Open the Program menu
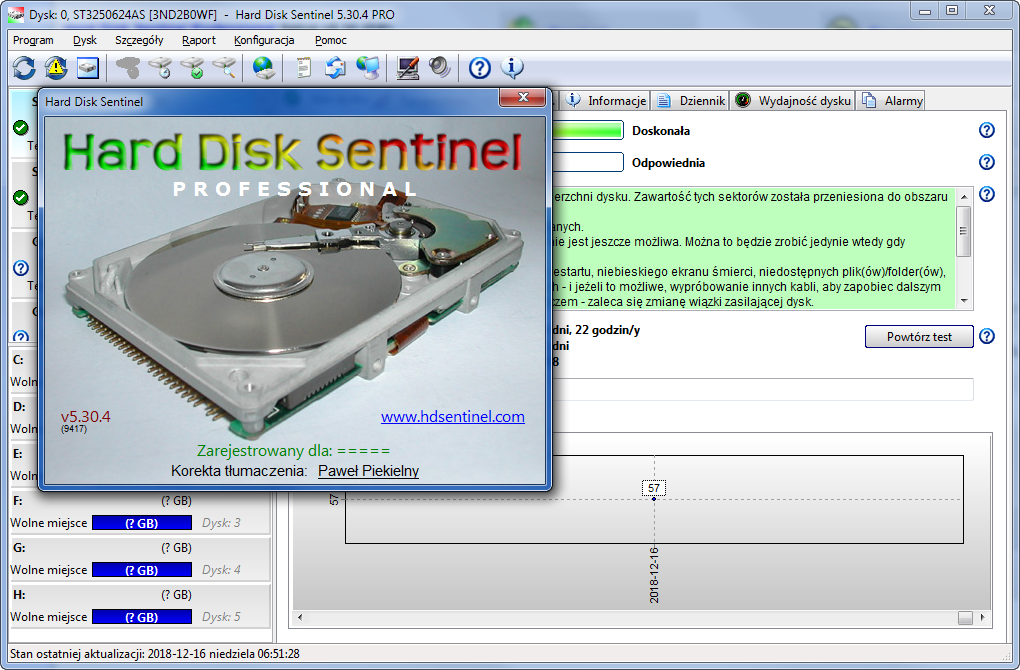Viewport: 1020px width, 670px height. point(33,40)
